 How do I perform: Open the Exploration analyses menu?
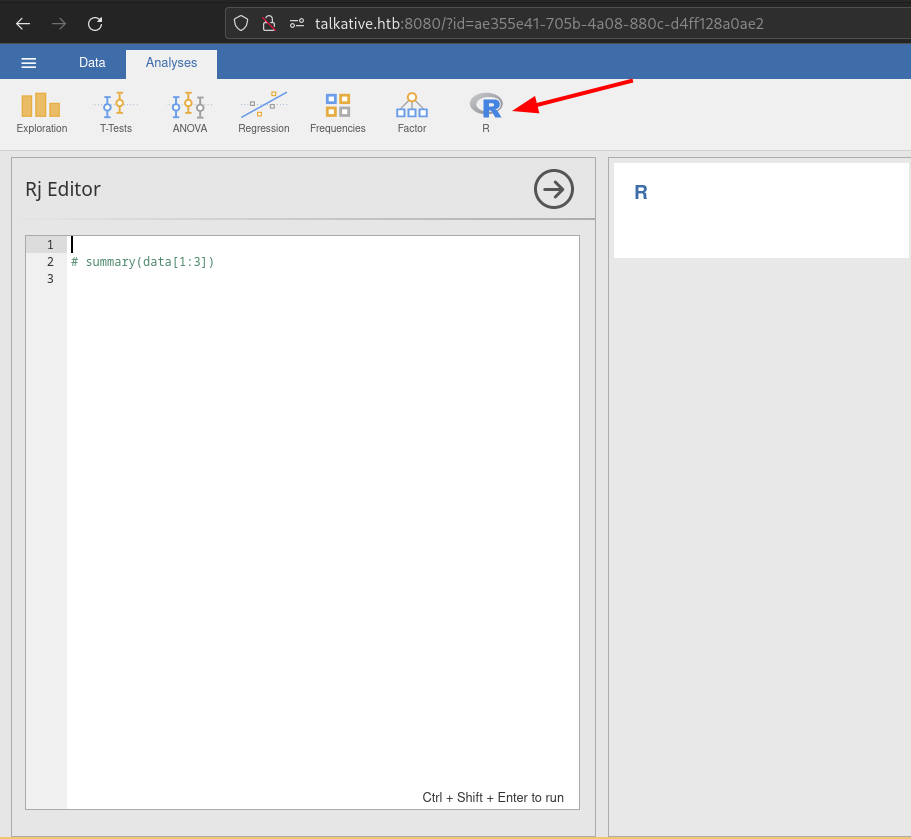pyautogui.click(x=41, y=112)
